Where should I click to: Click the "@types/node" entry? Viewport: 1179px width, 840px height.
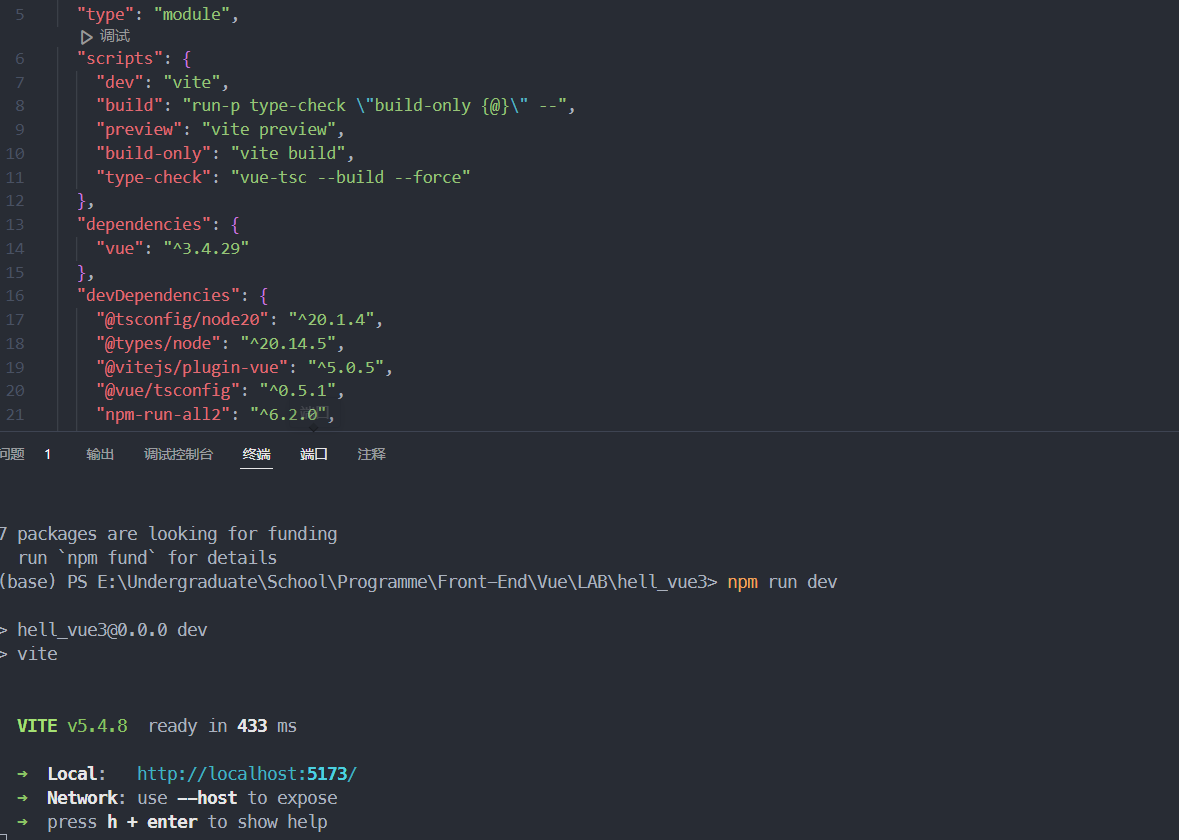158,344
